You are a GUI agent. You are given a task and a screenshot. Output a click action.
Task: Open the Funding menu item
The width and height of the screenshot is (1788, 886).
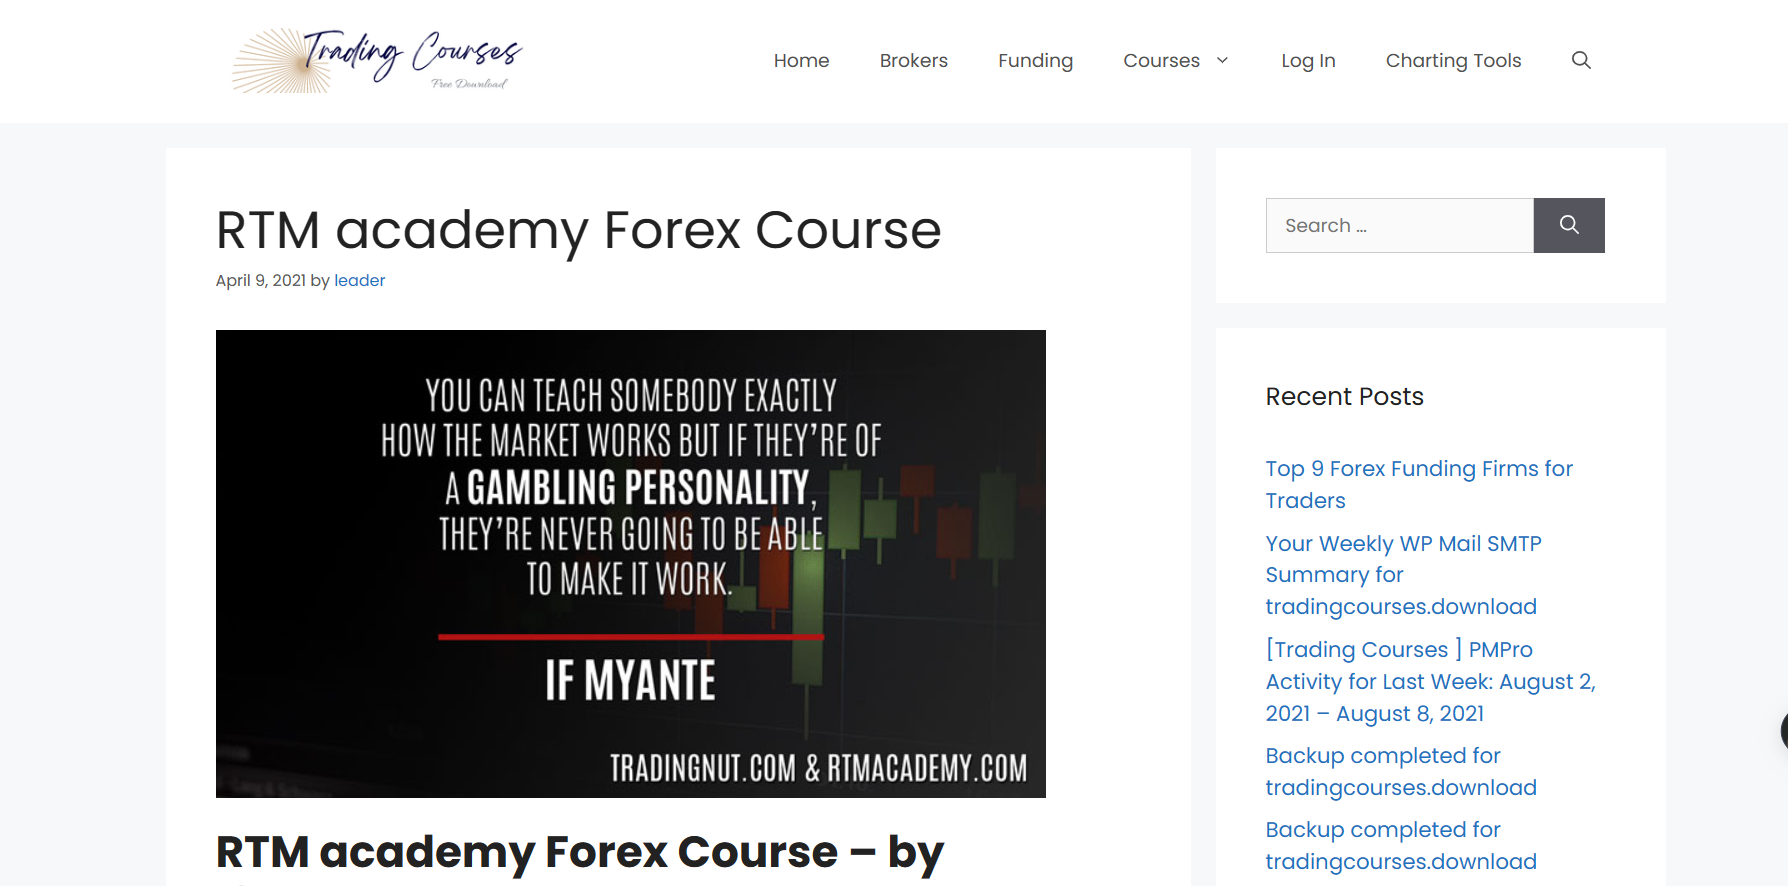(x=1035, y=60)
